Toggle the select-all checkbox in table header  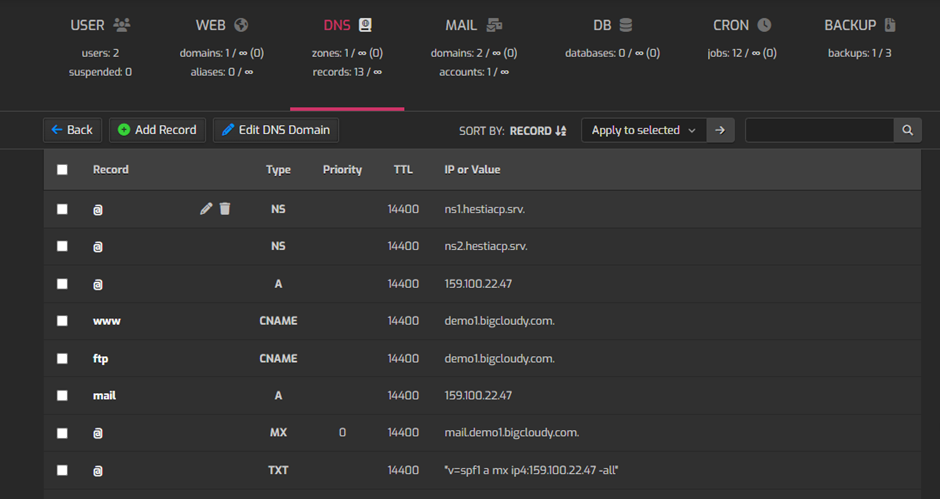[x=62, y=170]
